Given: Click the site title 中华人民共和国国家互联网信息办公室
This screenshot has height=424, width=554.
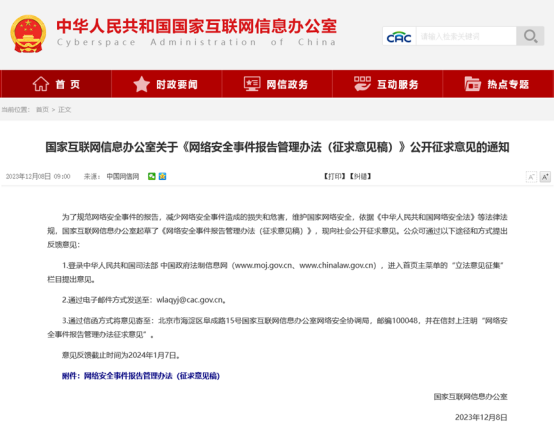Looking at the screenshot, I should coord(196,26).
